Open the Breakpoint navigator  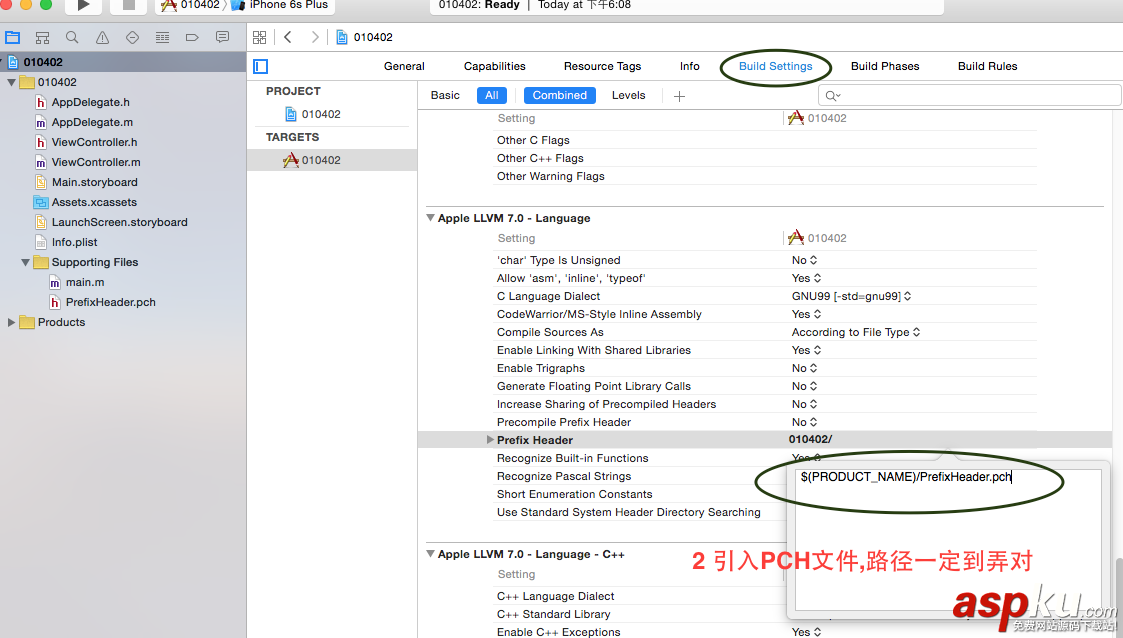(x=192, y=36)
